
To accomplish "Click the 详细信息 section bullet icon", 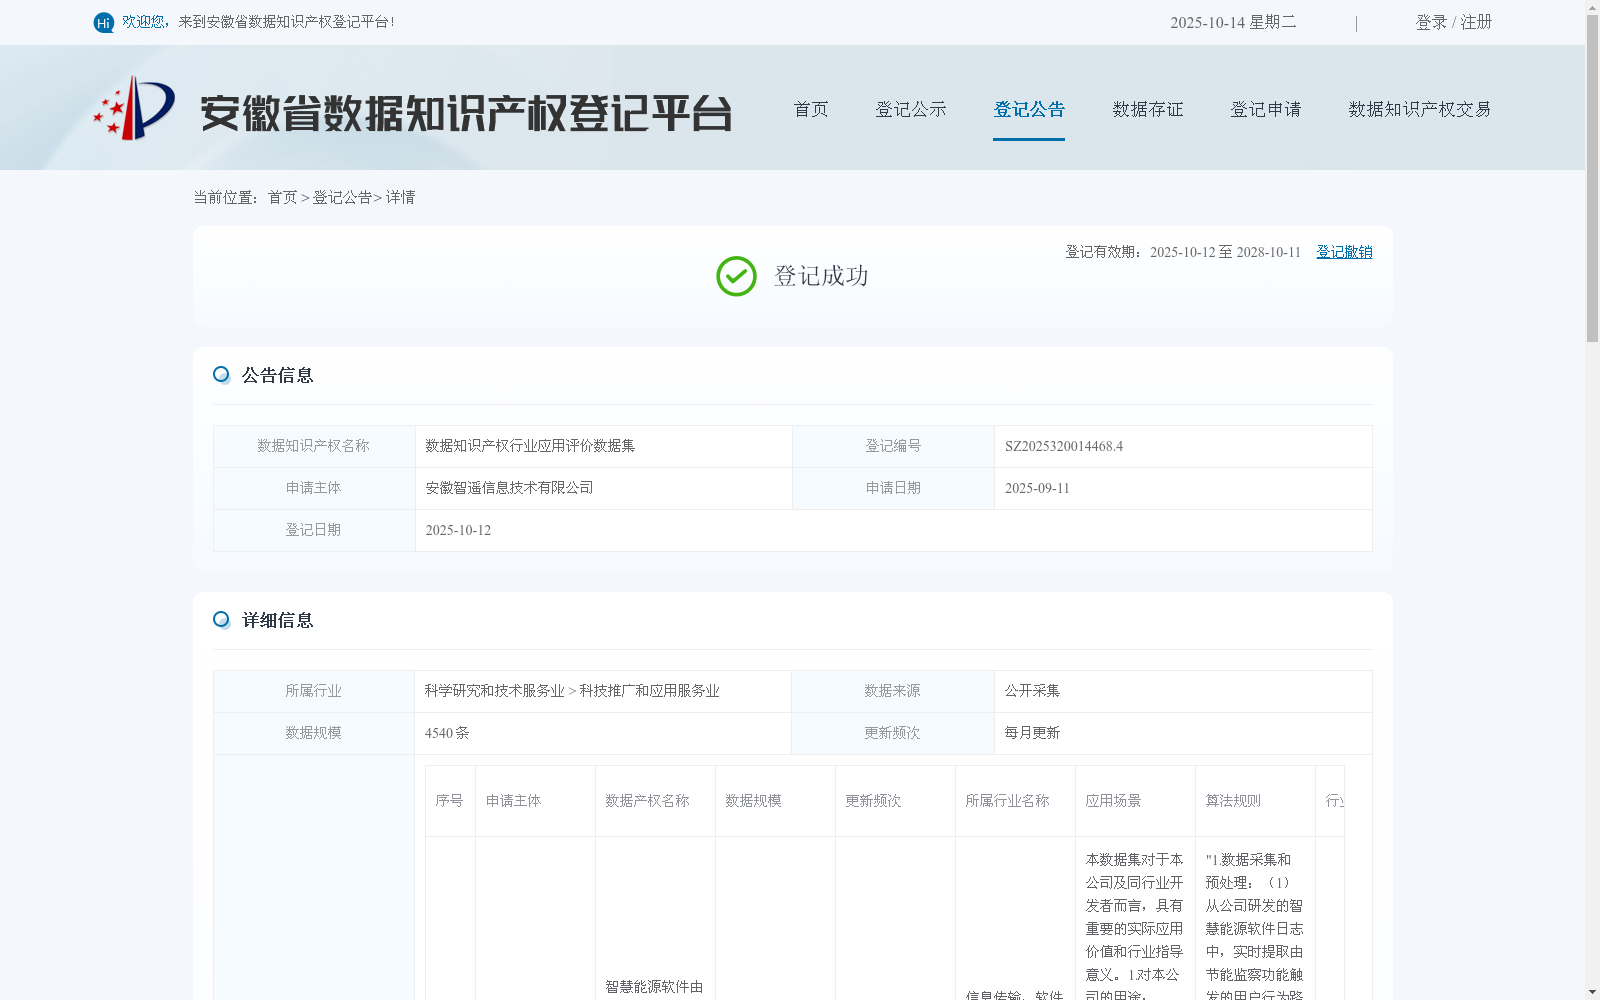I will click(x=221, y=620).
